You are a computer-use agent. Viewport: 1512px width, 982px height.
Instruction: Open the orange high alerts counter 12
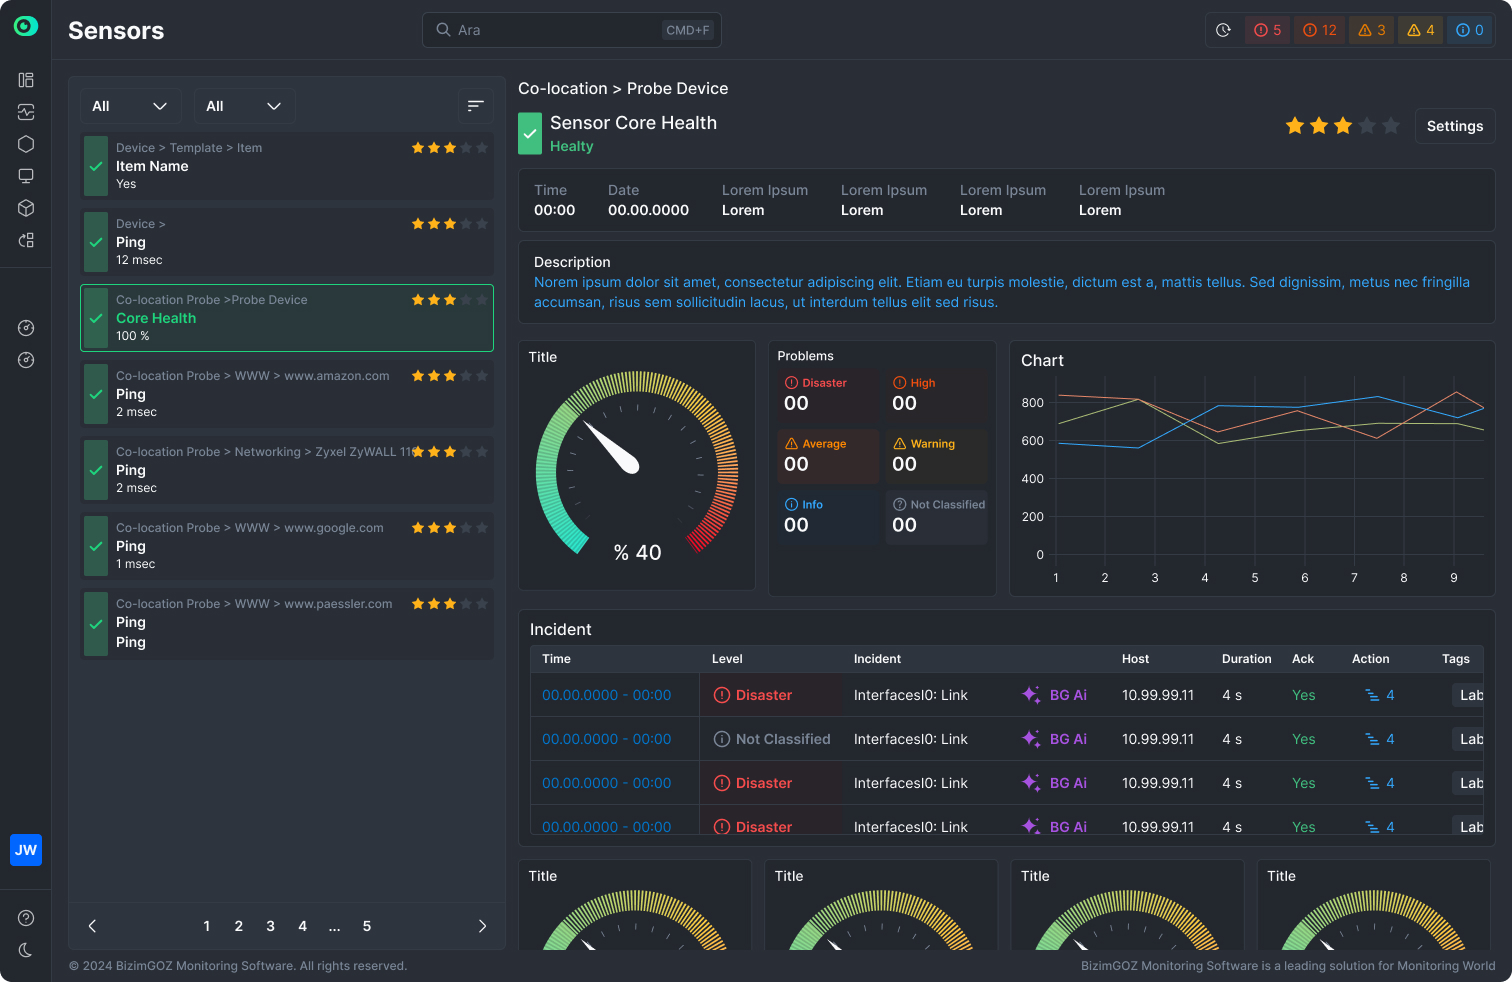point(1320,30)
